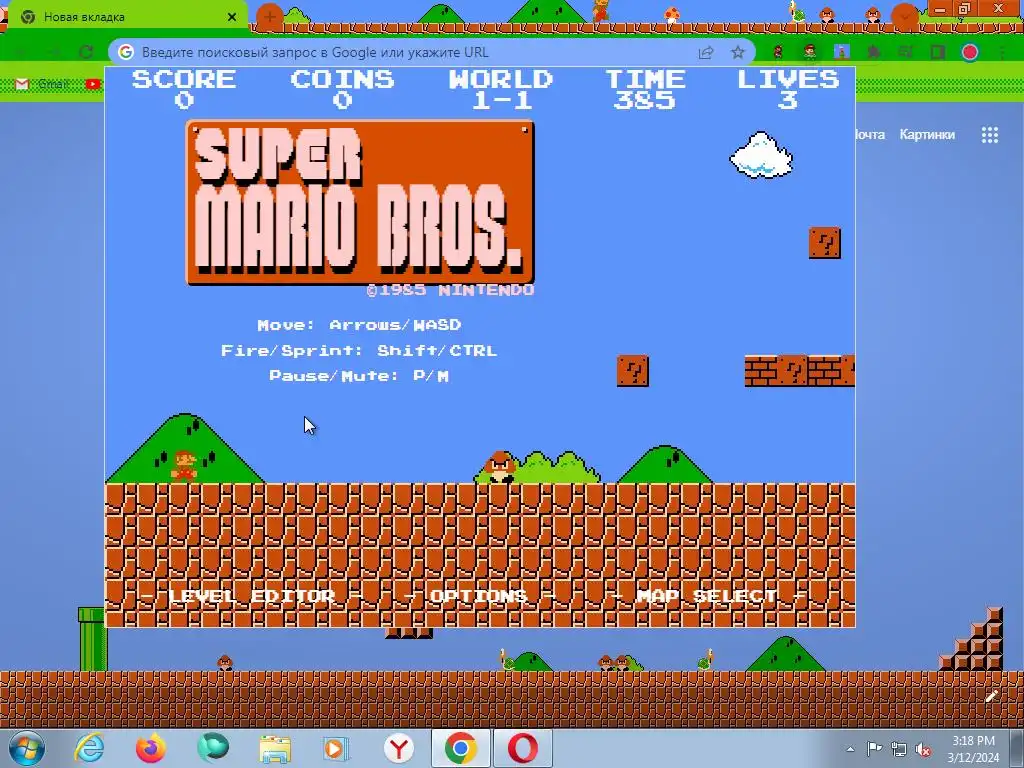This screenshot has height=768, width=1024.
Task: Reload the current browser page
Action: point(86,52)
